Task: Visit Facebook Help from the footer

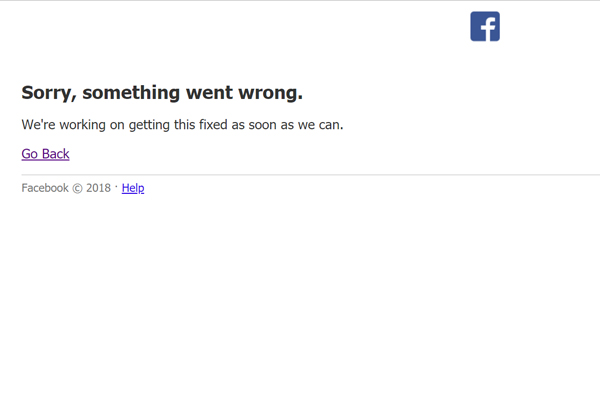Action: tap(133, 188)
